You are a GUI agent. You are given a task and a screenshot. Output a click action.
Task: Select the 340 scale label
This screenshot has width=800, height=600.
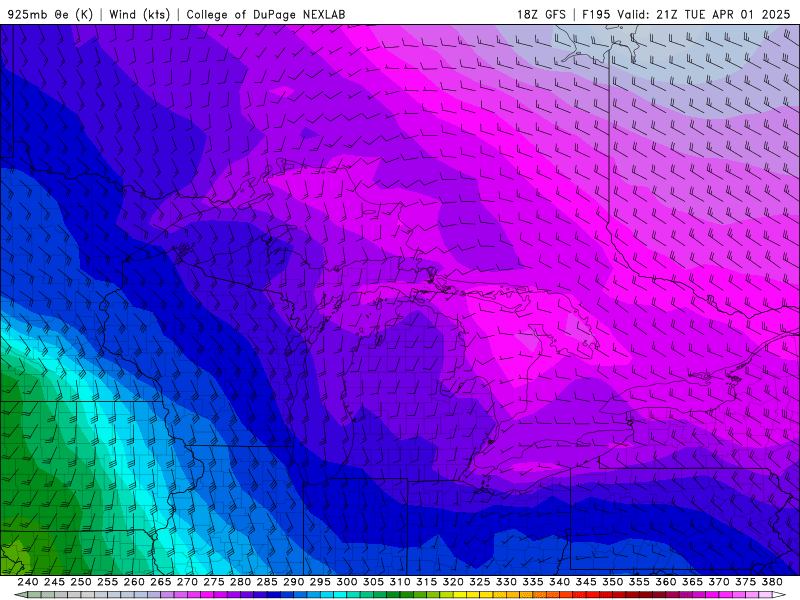559,582
